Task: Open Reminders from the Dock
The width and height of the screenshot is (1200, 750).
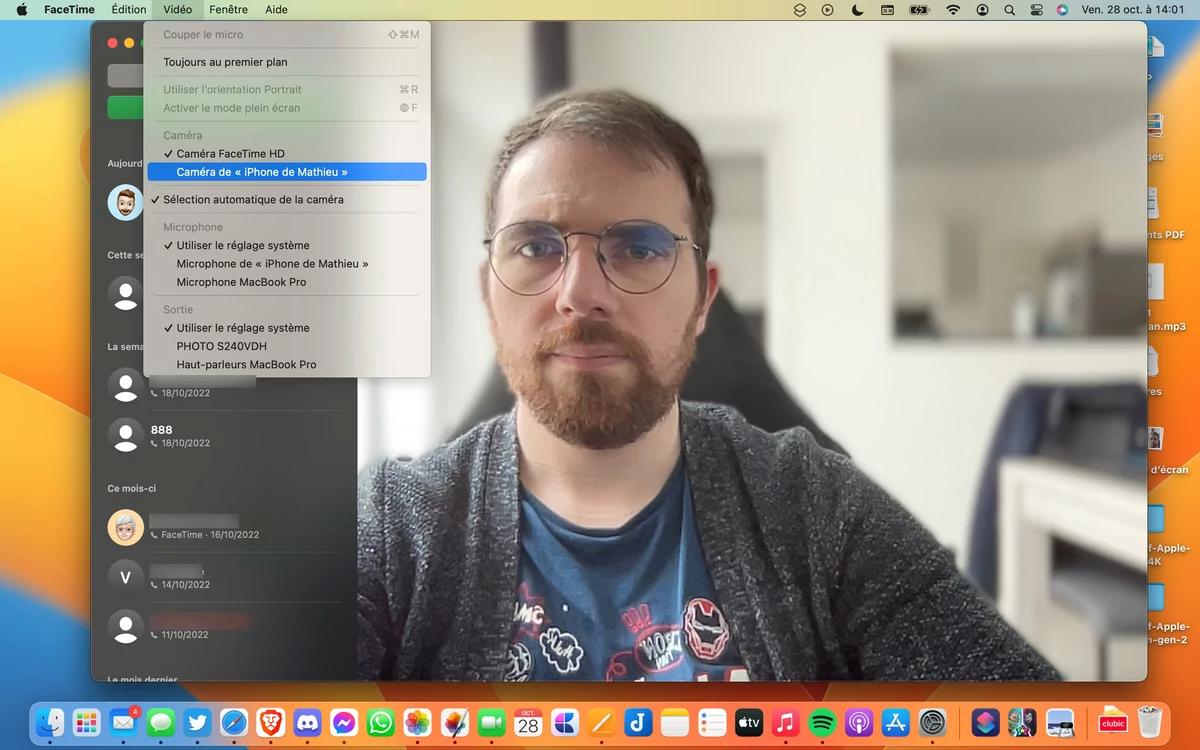Action: tap(712, 722)
